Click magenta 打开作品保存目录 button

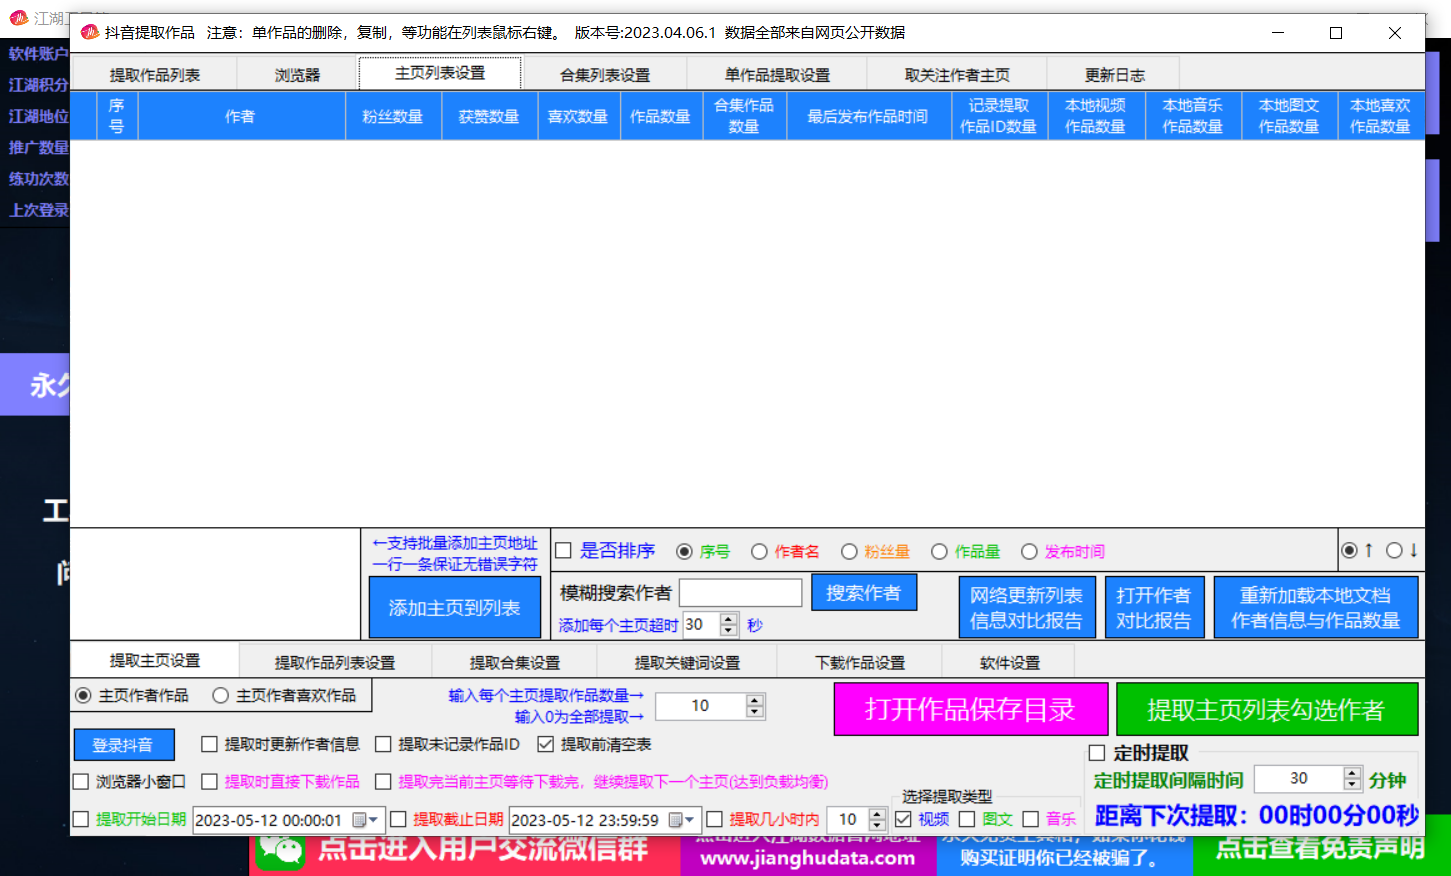point(971,709)
